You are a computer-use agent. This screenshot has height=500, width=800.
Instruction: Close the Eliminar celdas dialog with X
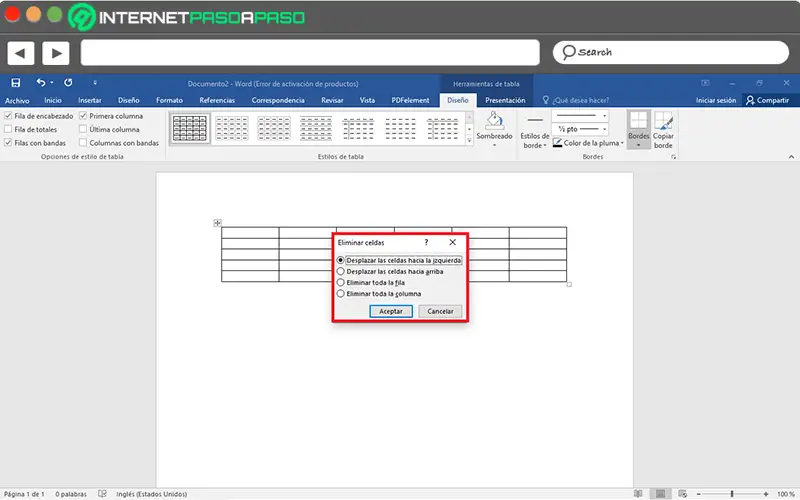coord(453,242)
